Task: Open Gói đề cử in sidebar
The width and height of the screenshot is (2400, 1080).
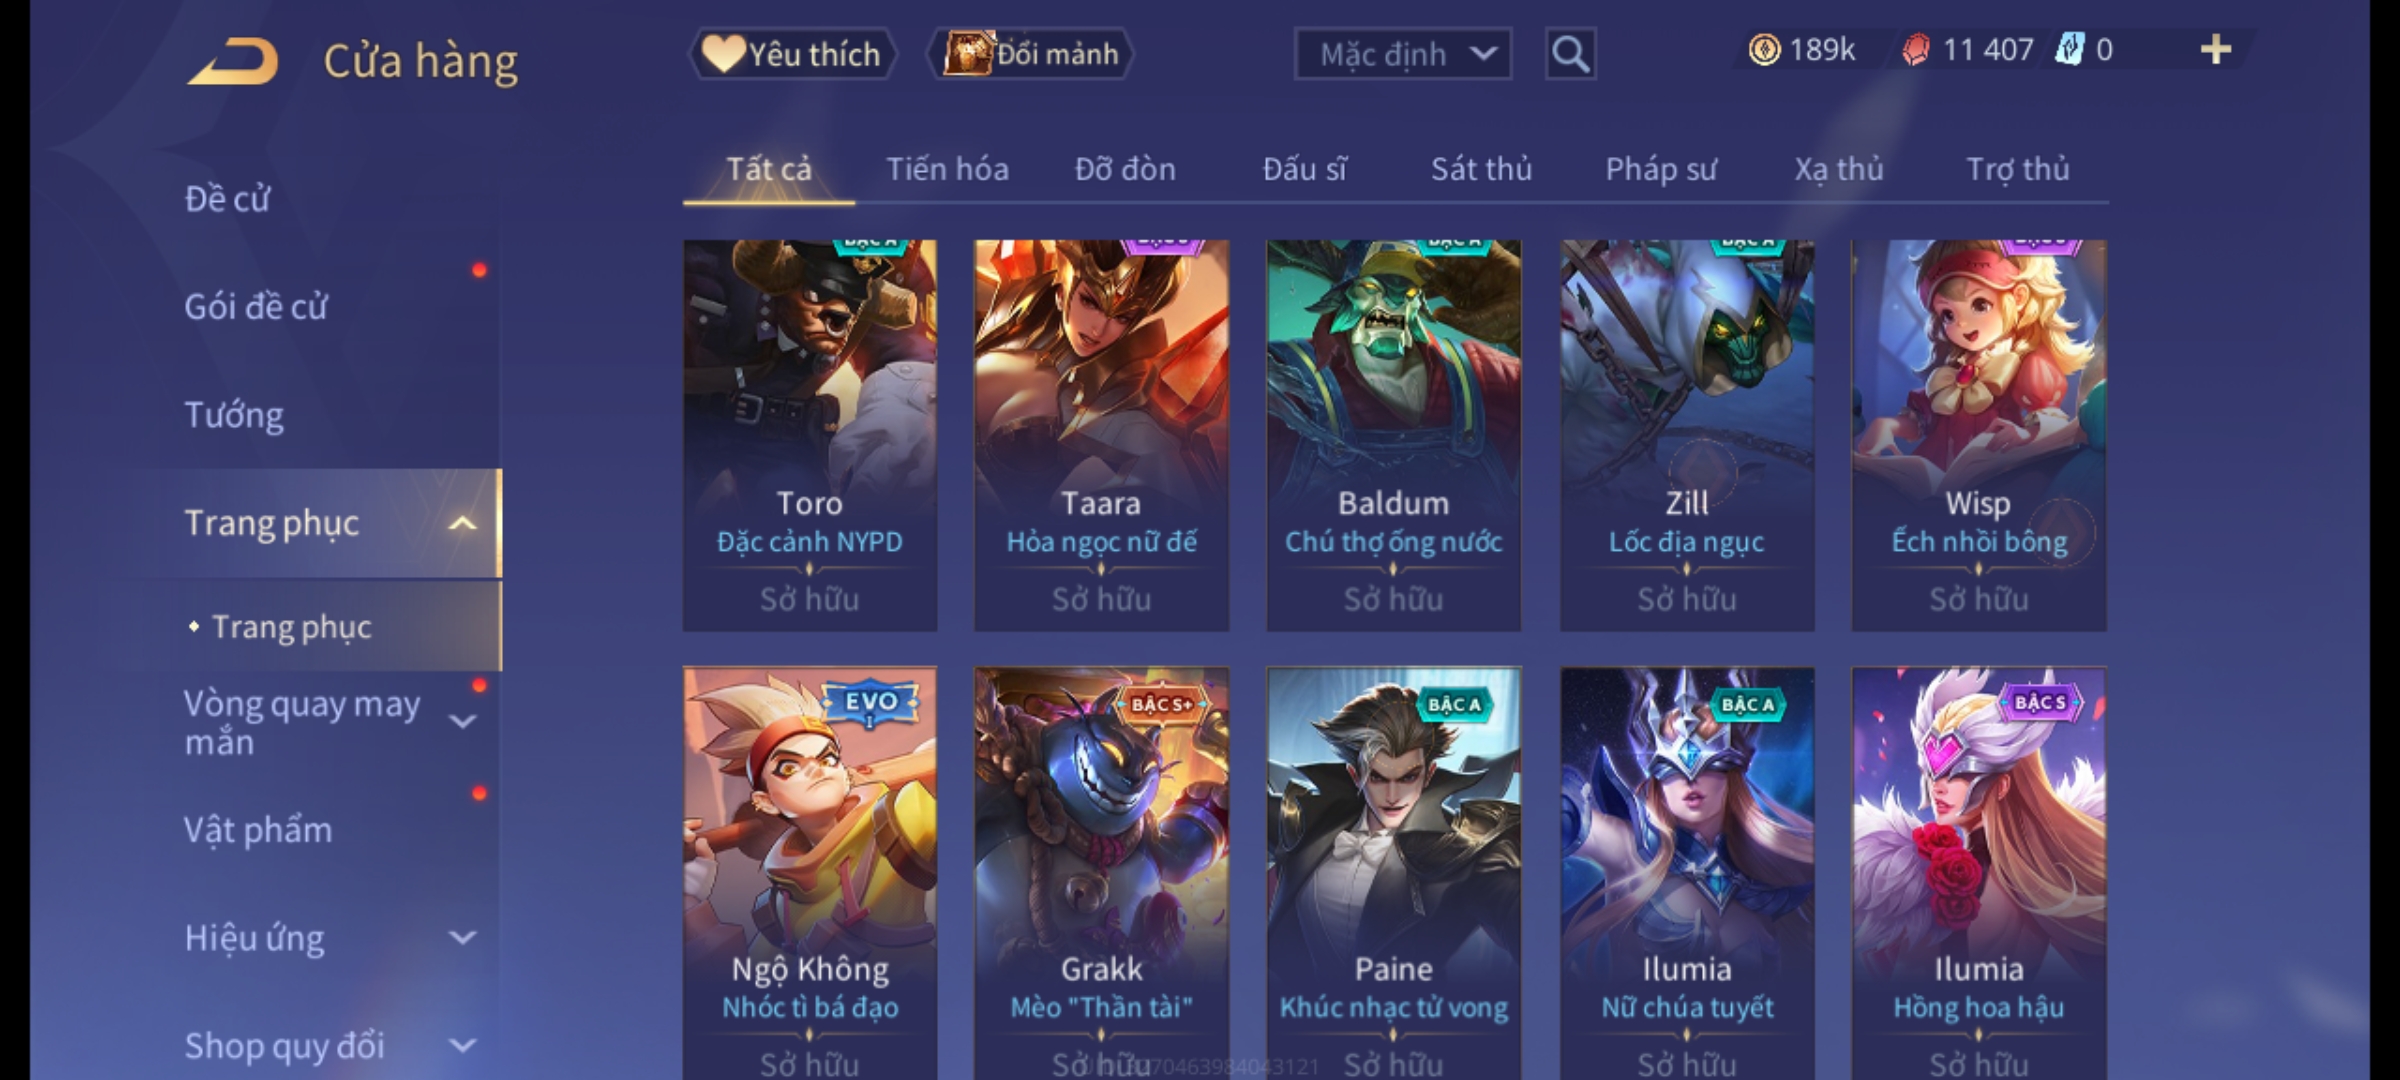Action: coord(256,307)
